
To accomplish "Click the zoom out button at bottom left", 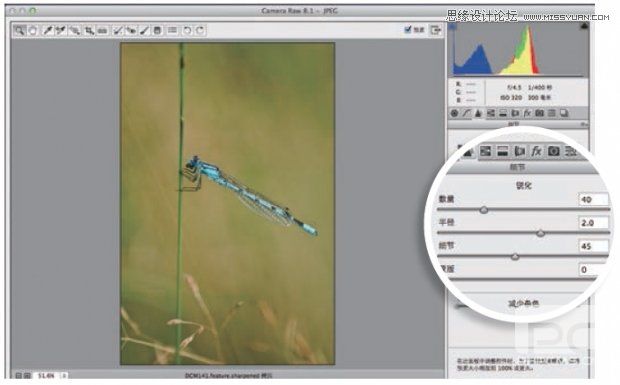I will pyautogui.click(x=18, y=376).
